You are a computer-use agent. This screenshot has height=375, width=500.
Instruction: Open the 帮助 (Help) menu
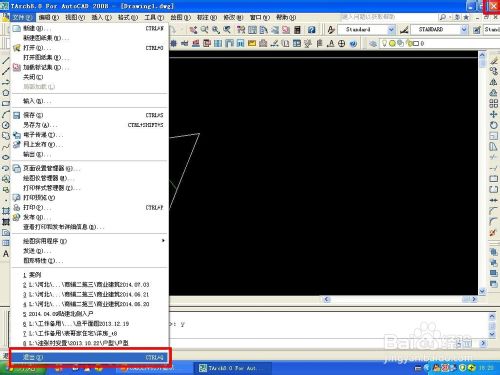point(286,17)
